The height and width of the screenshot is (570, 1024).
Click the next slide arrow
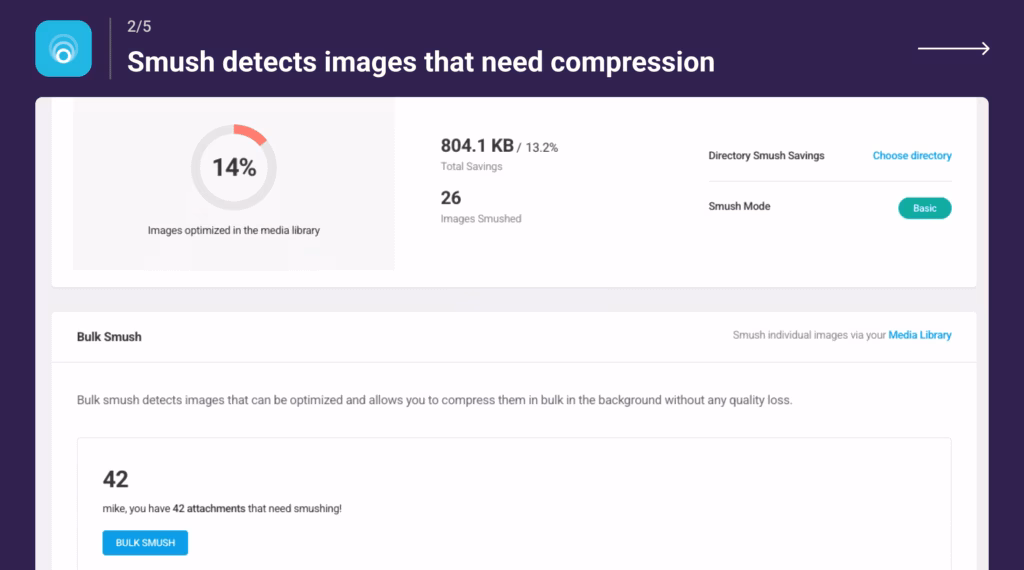click(953, 48)
